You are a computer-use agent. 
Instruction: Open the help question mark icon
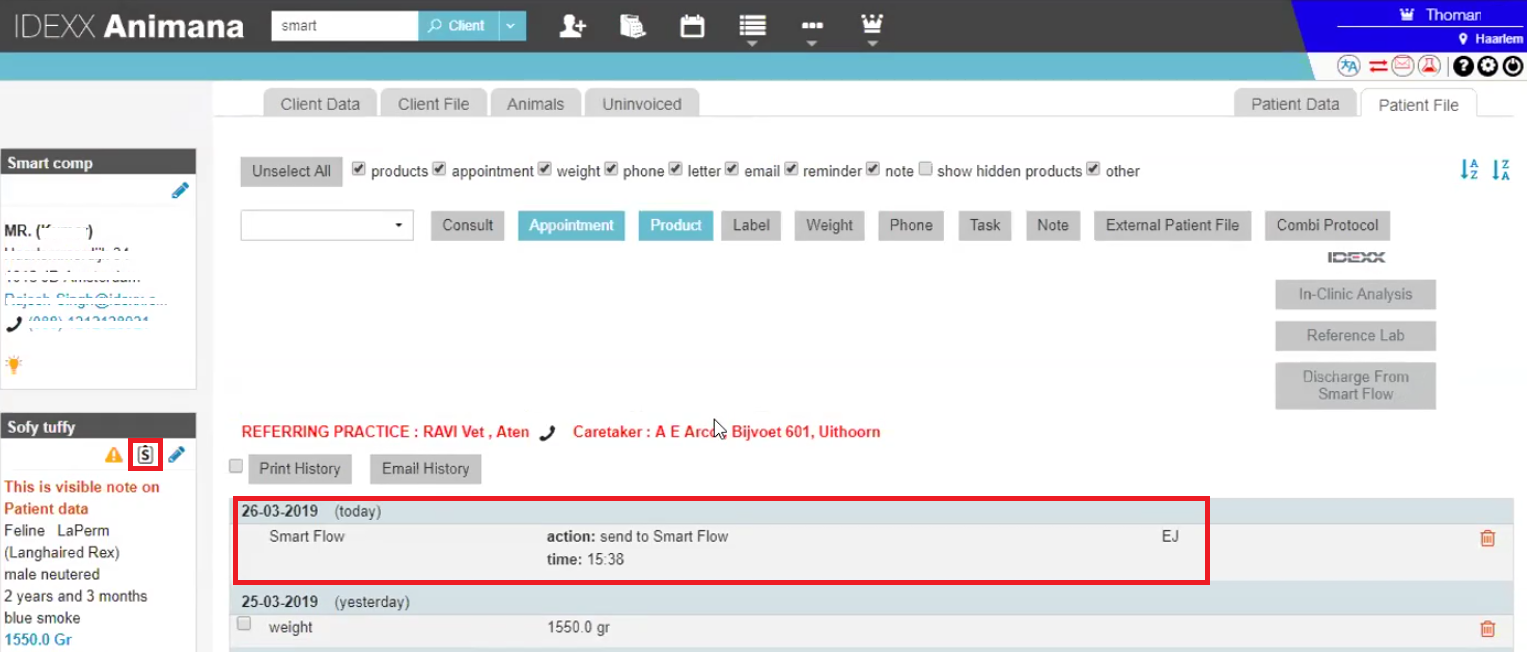(x=1463, y=66)
